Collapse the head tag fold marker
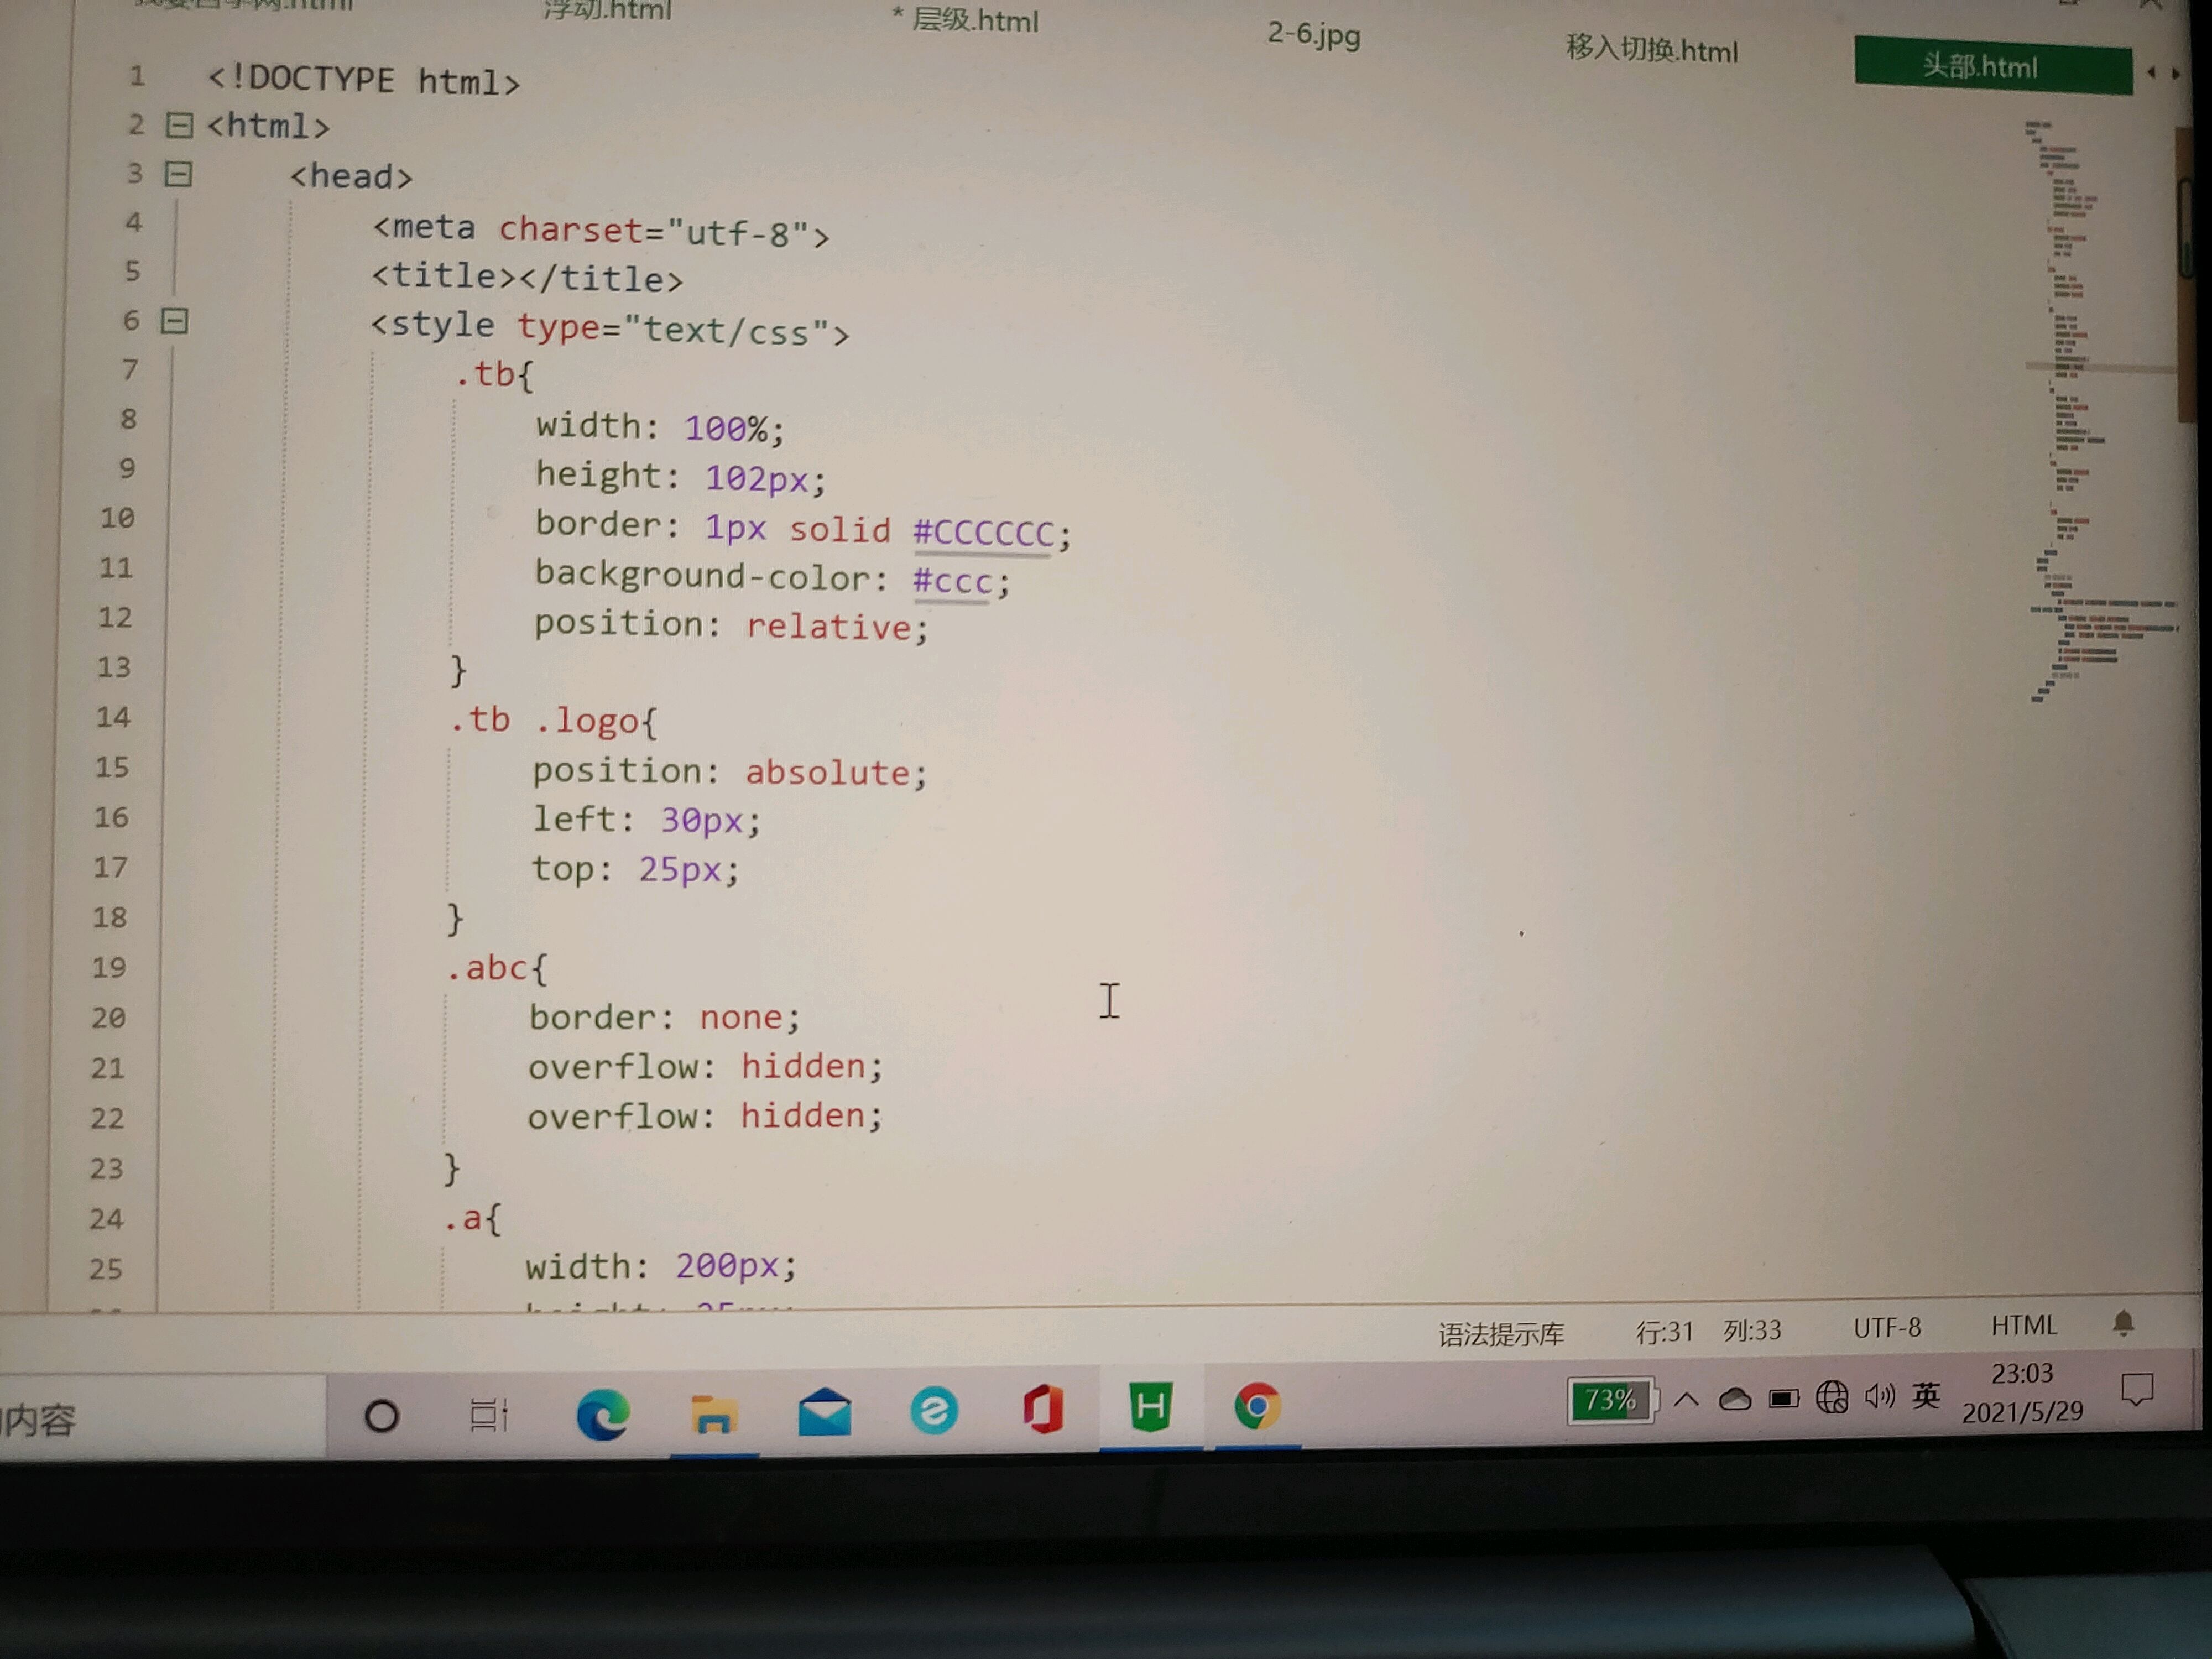Screen dimensions: 2212x1659 point(178,174)
